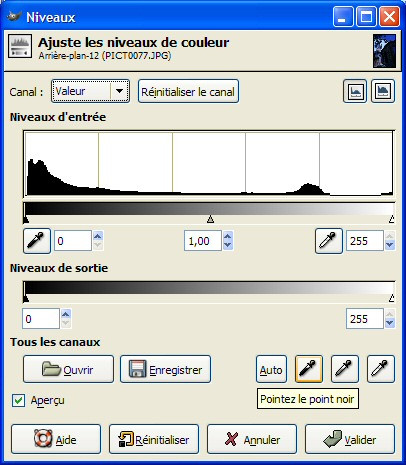Click the output levels 0 input field

click(x=41, y=319)
